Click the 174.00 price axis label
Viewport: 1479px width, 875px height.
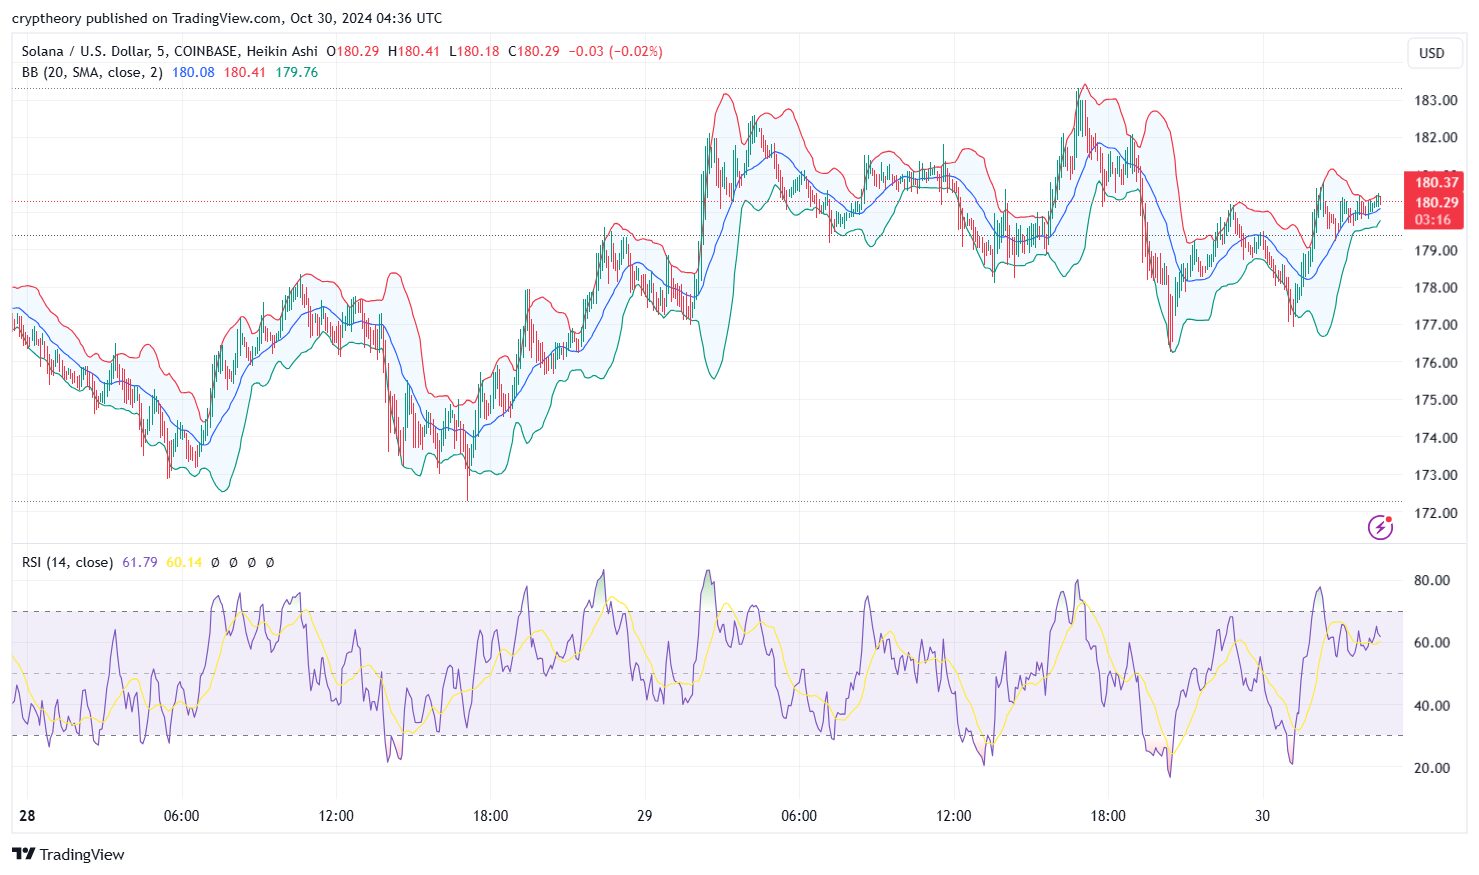1435,437
